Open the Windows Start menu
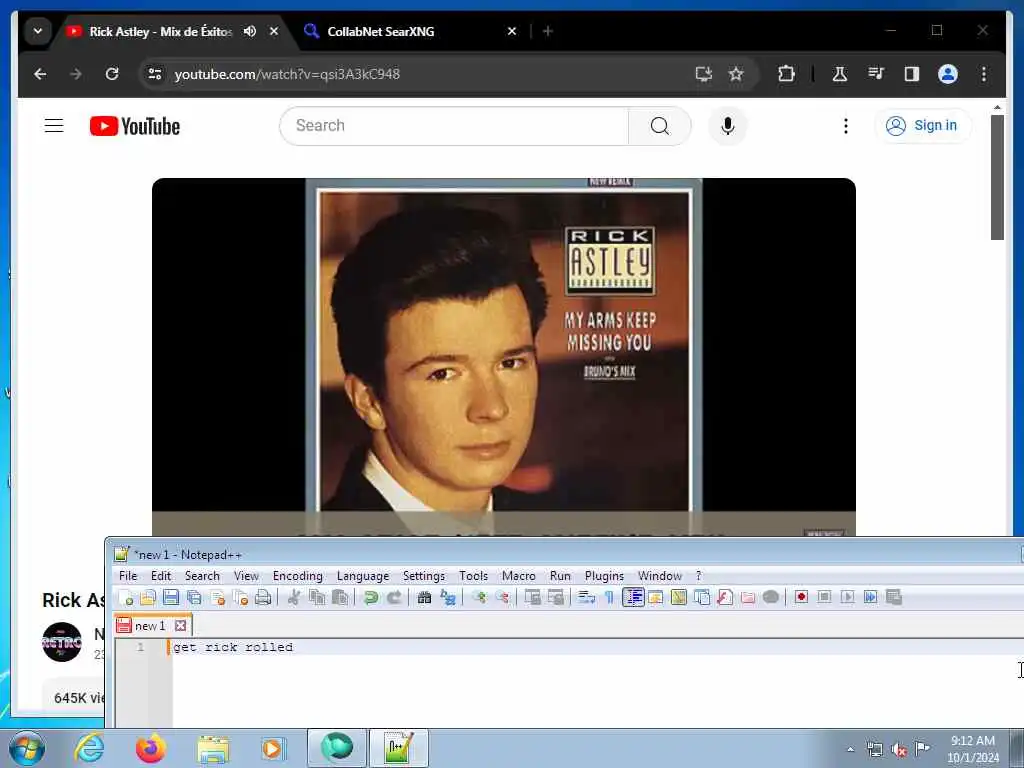 click(x=27, y=748)
